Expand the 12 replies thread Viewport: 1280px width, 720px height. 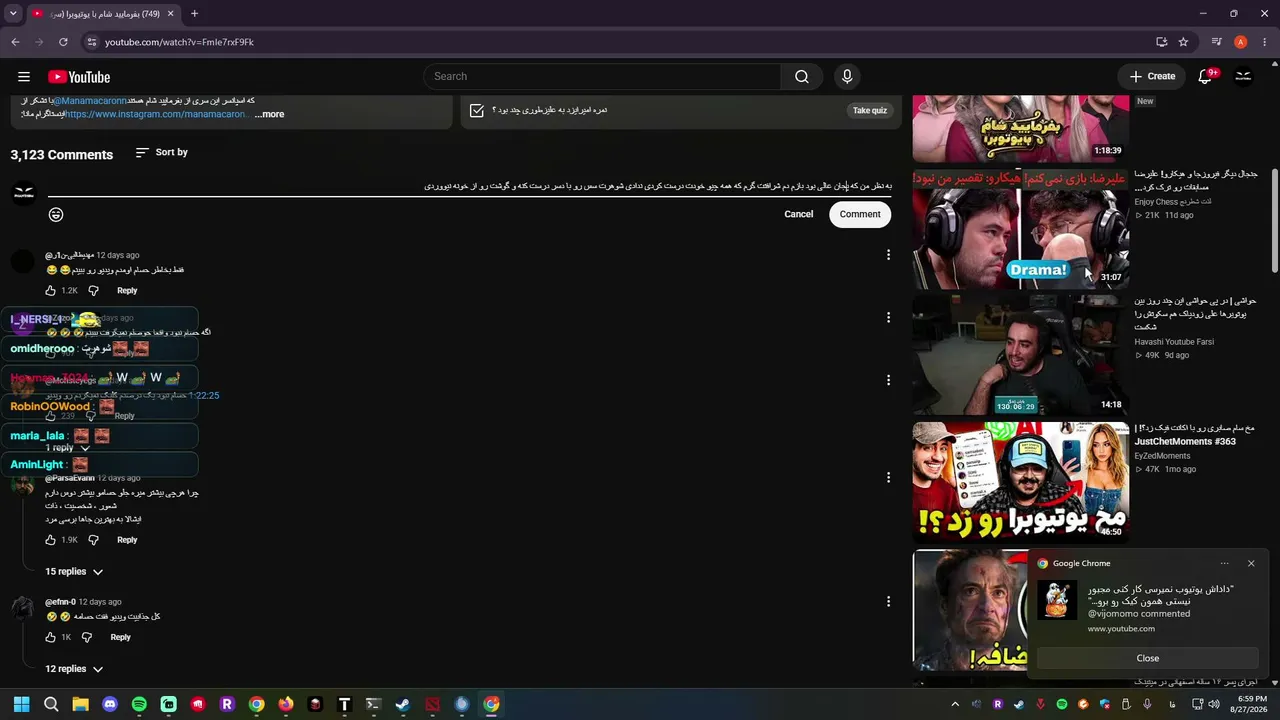click(x=74, y=669)
